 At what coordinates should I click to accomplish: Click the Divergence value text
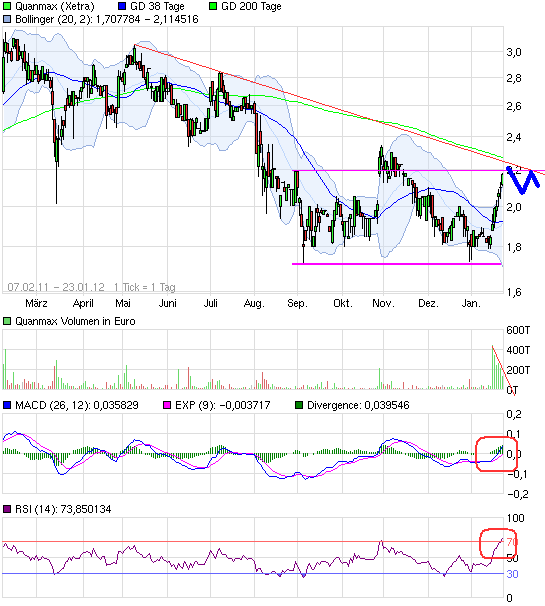point(387,405)
